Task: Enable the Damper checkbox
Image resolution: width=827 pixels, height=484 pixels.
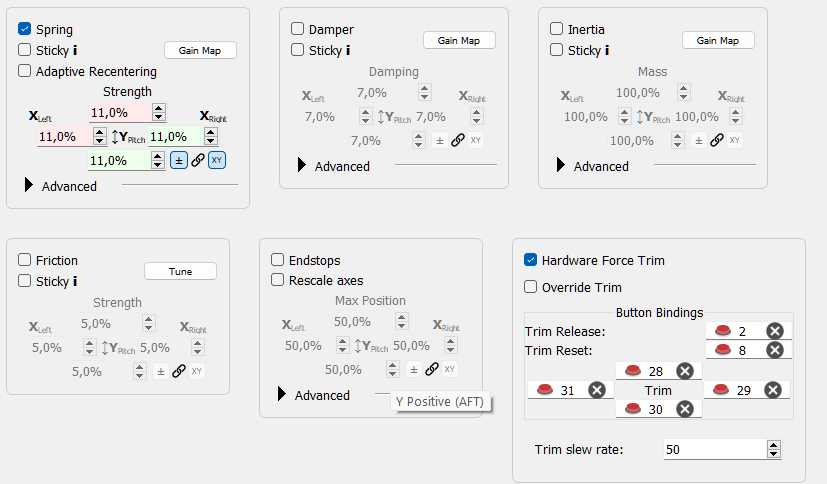Action: point(298,30)
